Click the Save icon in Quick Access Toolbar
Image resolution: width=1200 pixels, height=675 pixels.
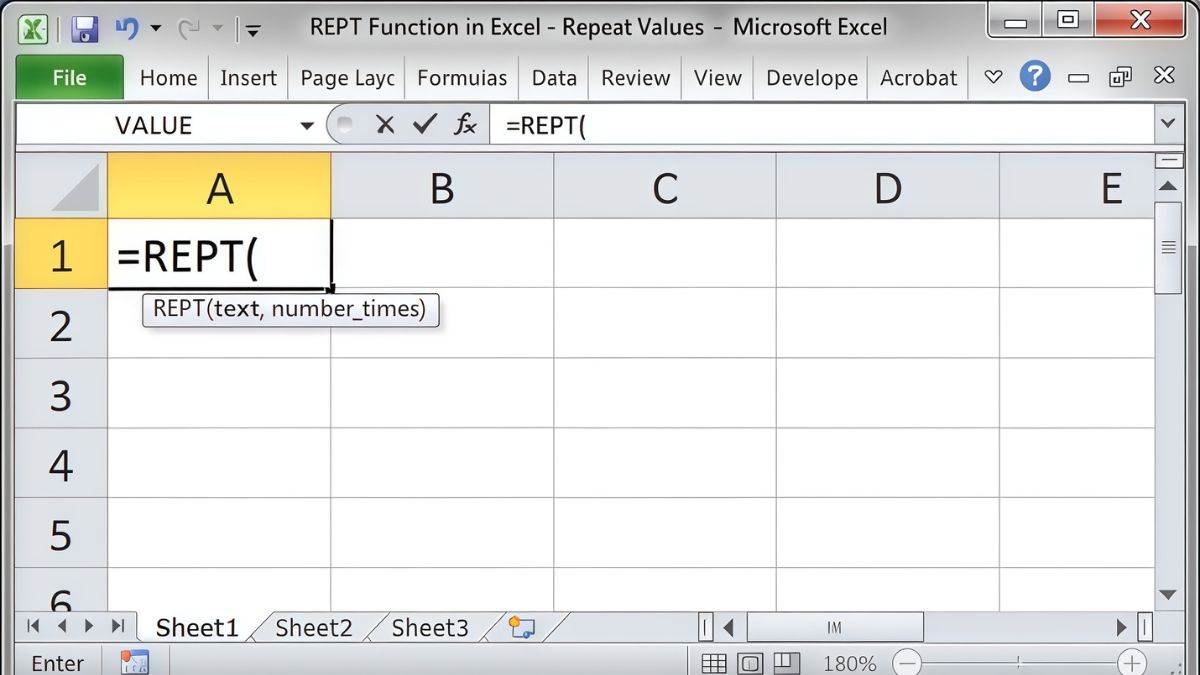tap(85, 27)
